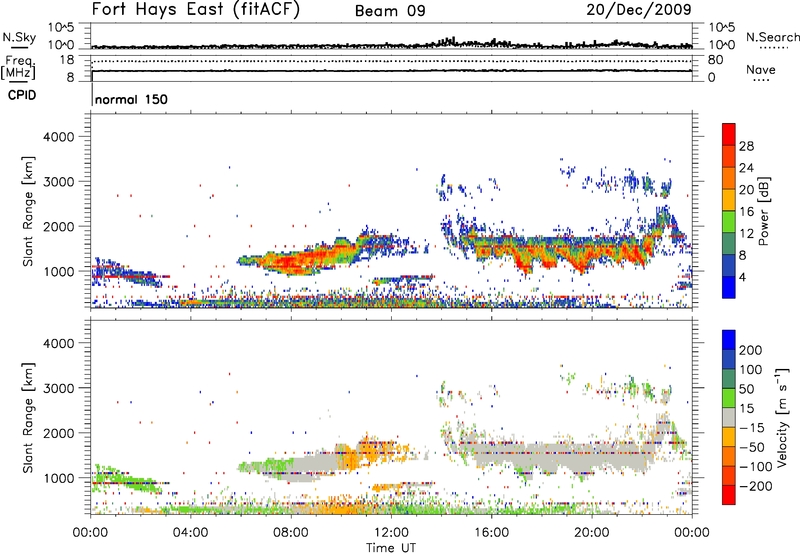Click the "Velocity [m s-1]" colorbar label
This screenshot has height=554, width=800.
tap(782, 418)
